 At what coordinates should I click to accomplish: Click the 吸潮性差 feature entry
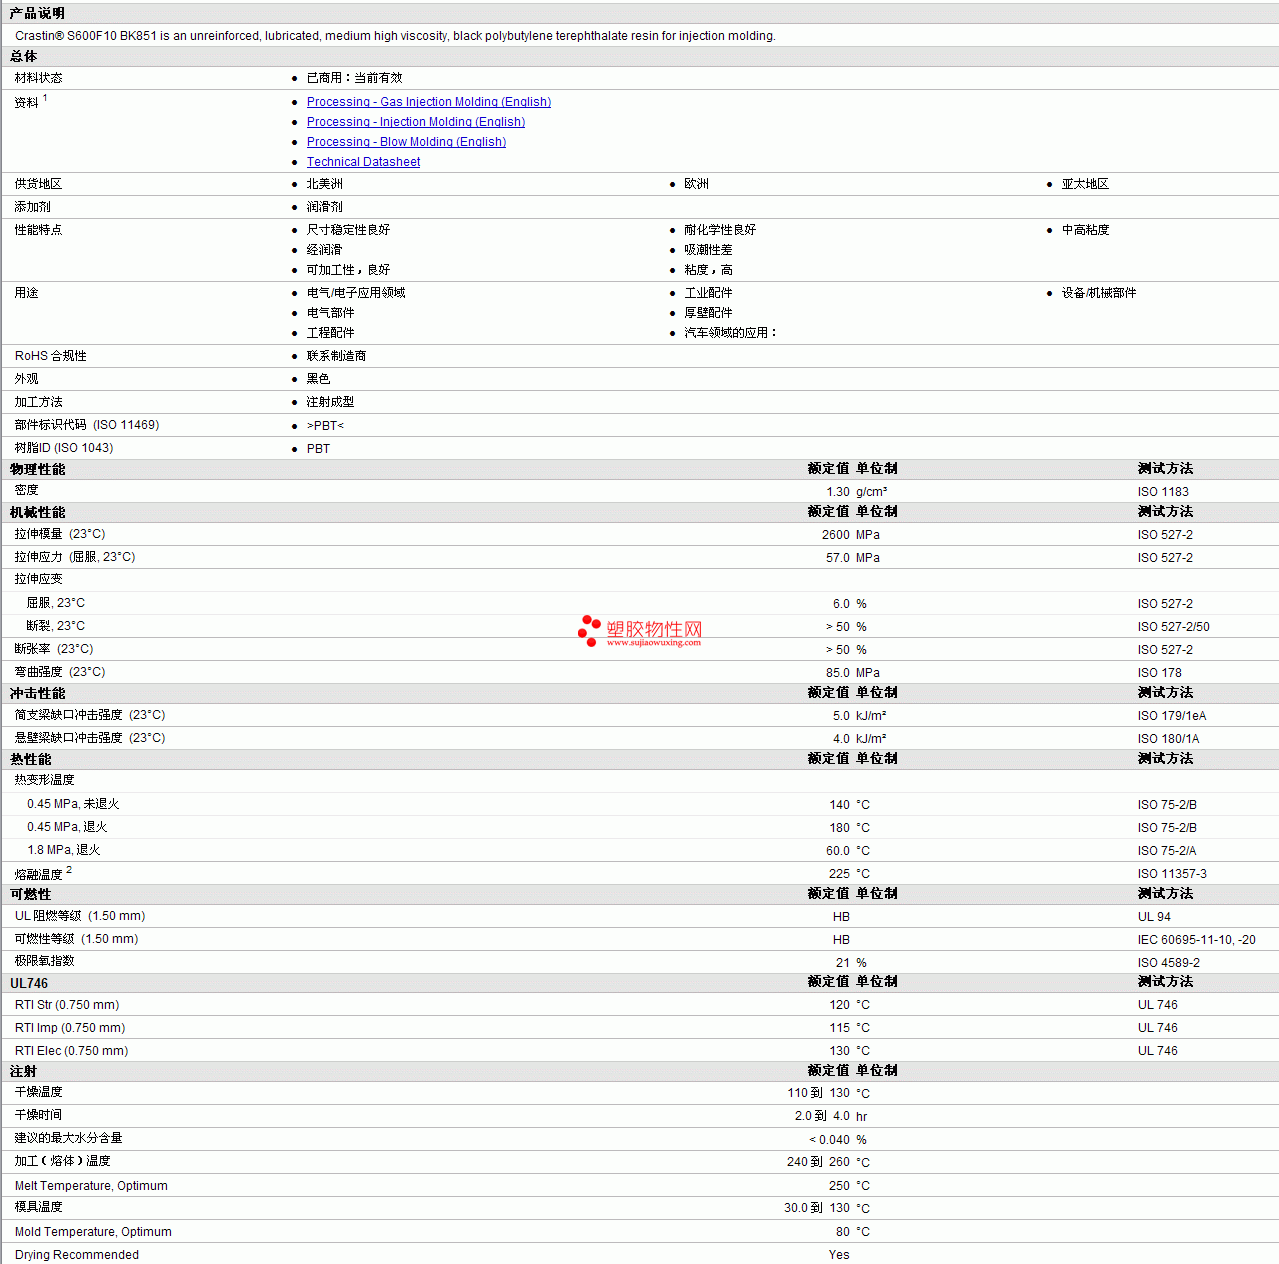pyautogui.click(x=708, y=250)
